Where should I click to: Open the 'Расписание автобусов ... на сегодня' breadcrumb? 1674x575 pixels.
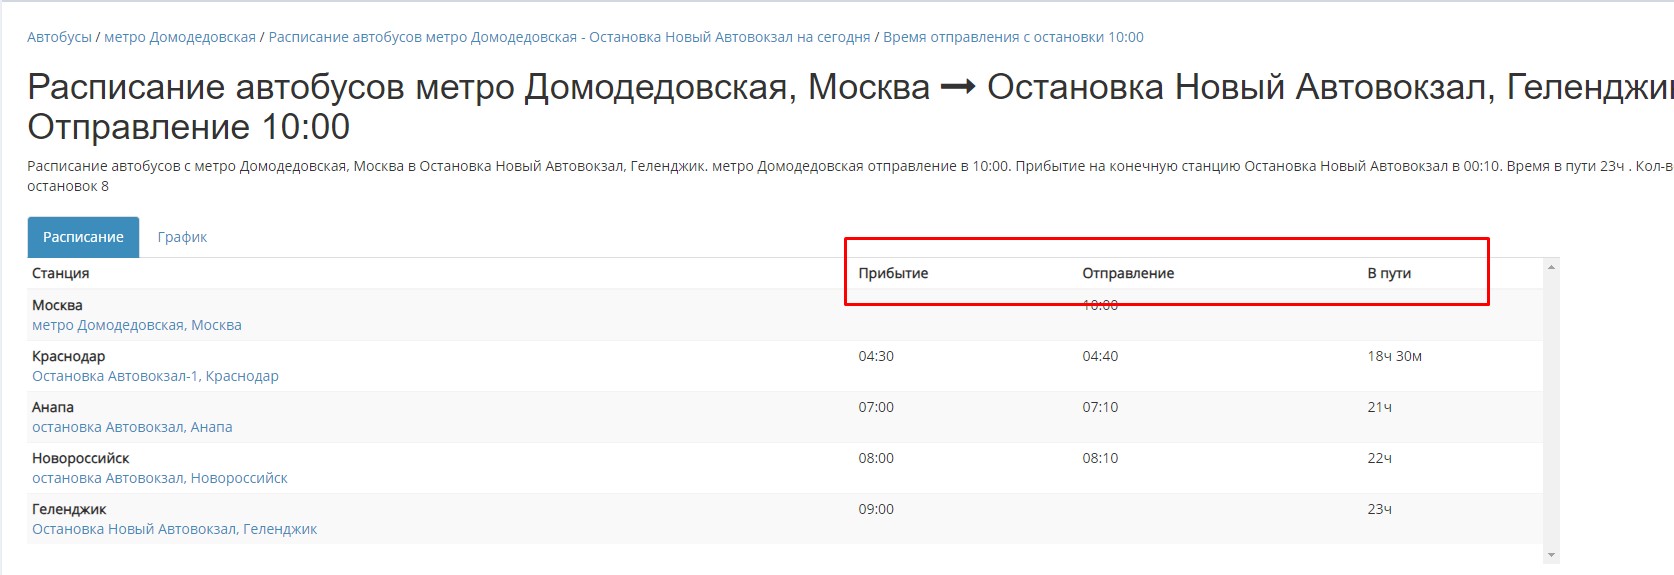click(x=569, y=37)
